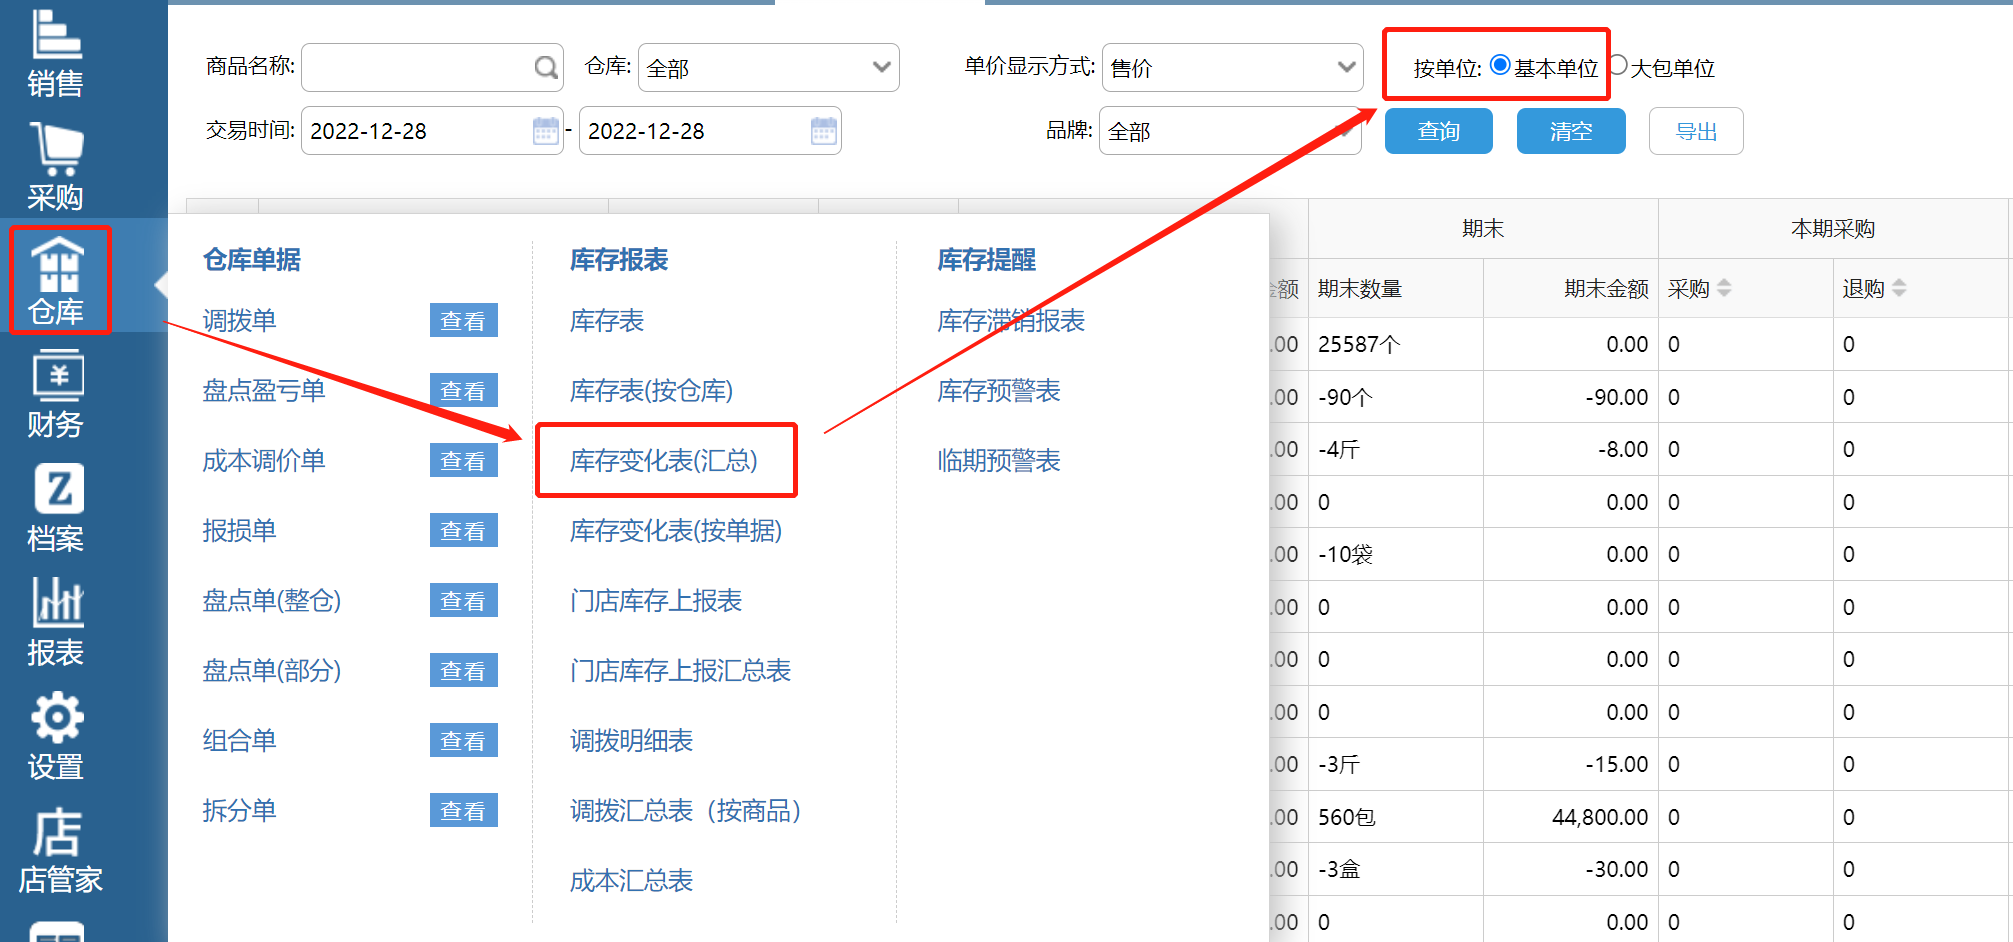Create a new 报损单

tap(239, 531)
